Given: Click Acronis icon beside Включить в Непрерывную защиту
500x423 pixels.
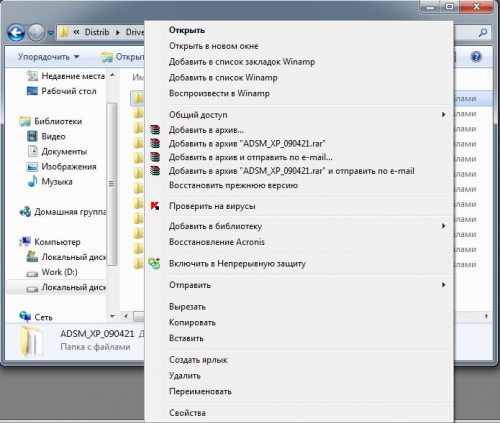Looking at the screenshot, I should (x=154, y=264).
